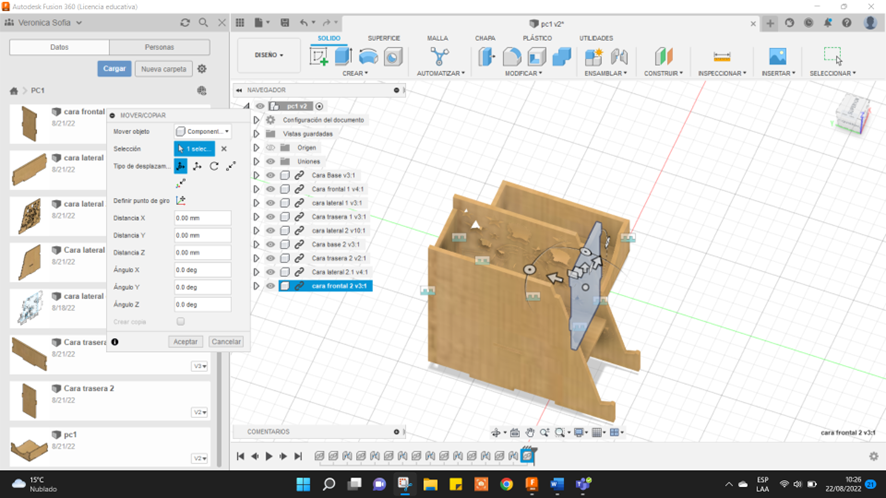
Task: Select the Press Pull tool in Modificar
Action: tap(487, 57)
